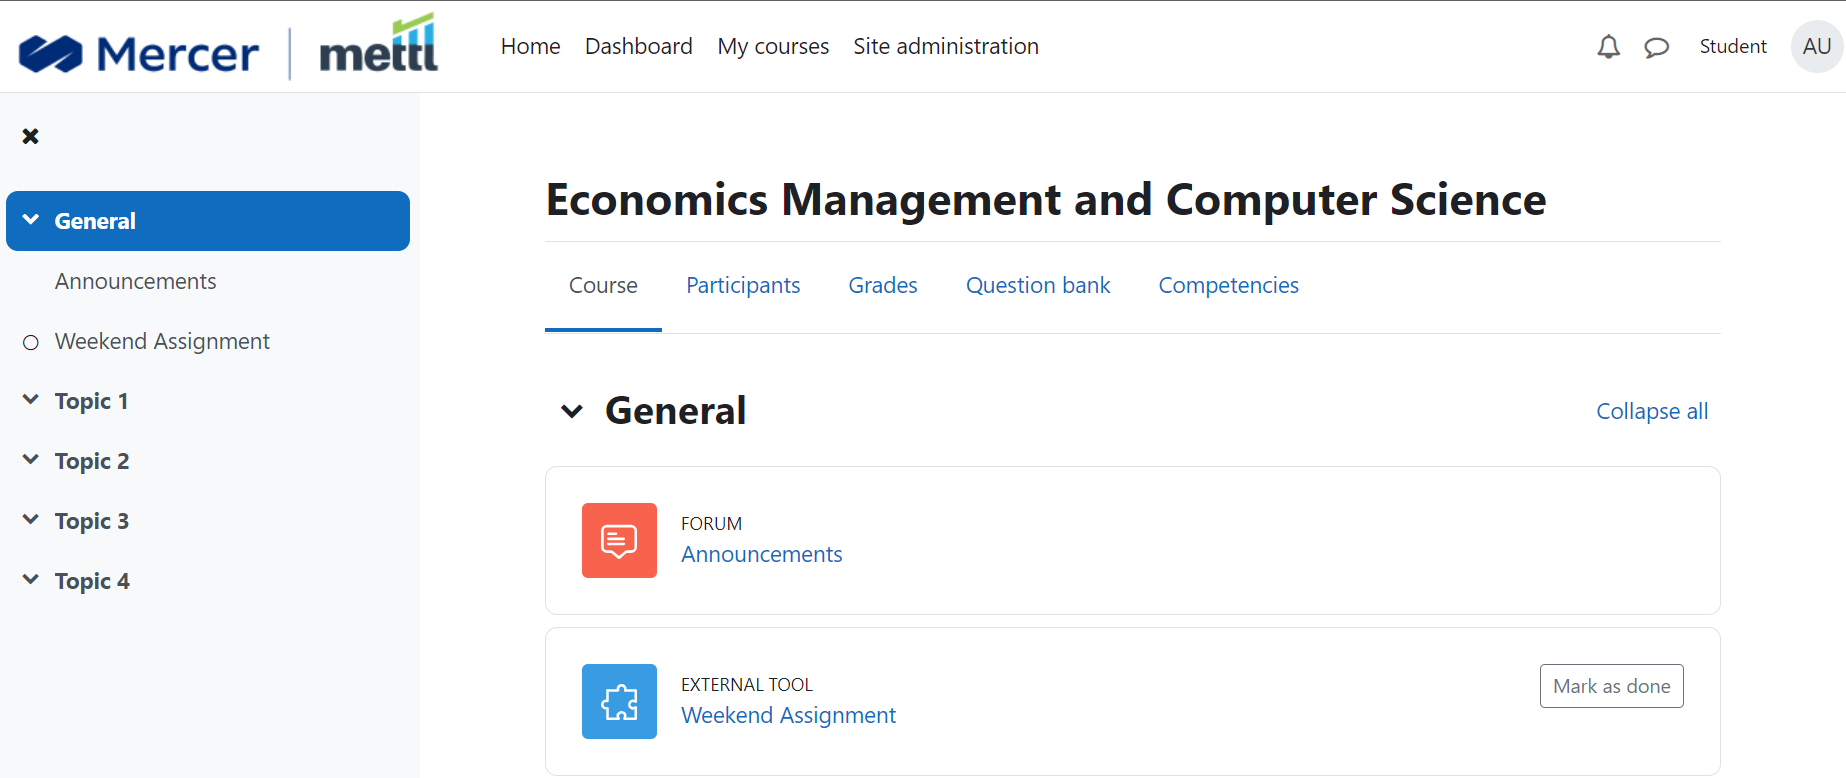The height and width of the screenshot is (778, 1846).
Task: Open Dashboard in top navigation
Action: (x=638, y=46)
